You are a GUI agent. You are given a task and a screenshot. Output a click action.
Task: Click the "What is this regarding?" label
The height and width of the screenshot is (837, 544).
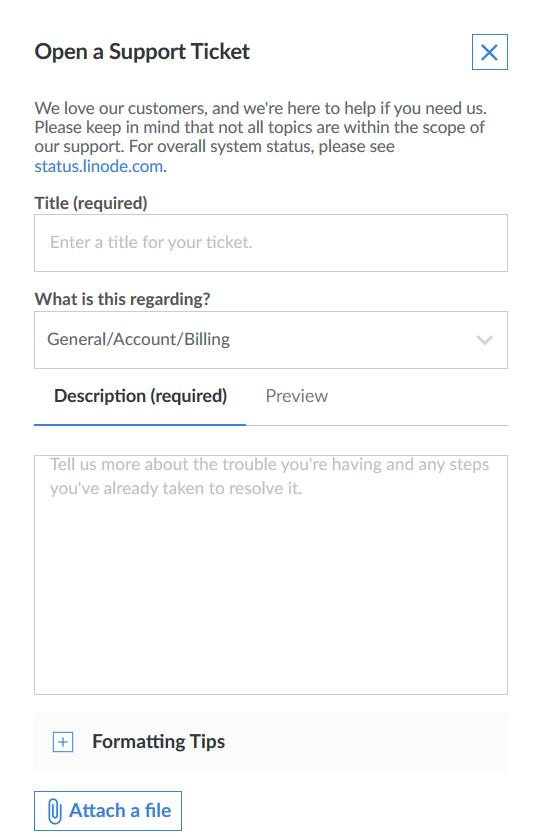tap(122, 299)
